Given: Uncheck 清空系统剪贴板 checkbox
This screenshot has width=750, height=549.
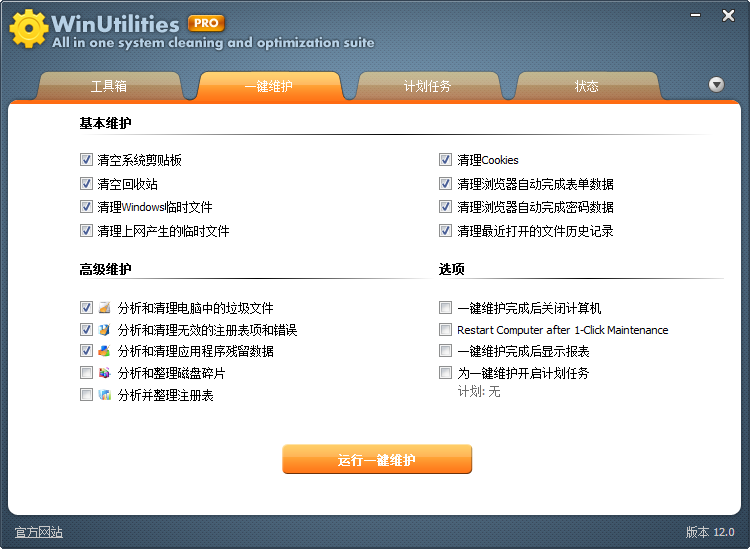Looking at the screenshot, I should [x=86, y=160].
